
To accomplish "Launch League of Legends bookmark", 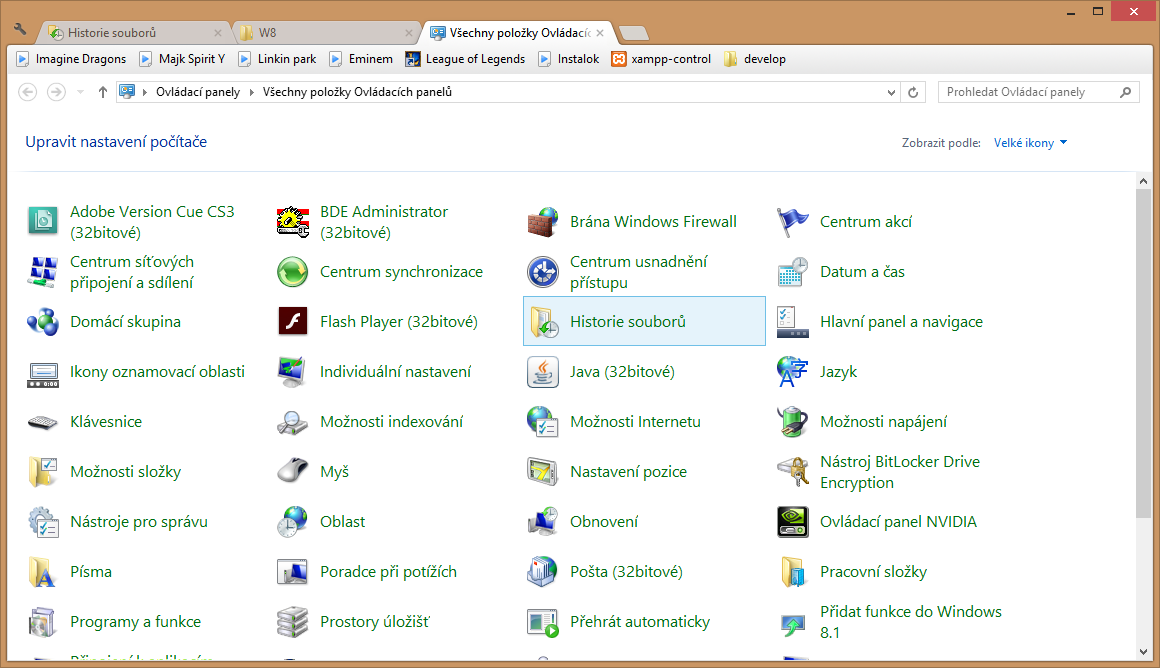I will coord(465,59).
